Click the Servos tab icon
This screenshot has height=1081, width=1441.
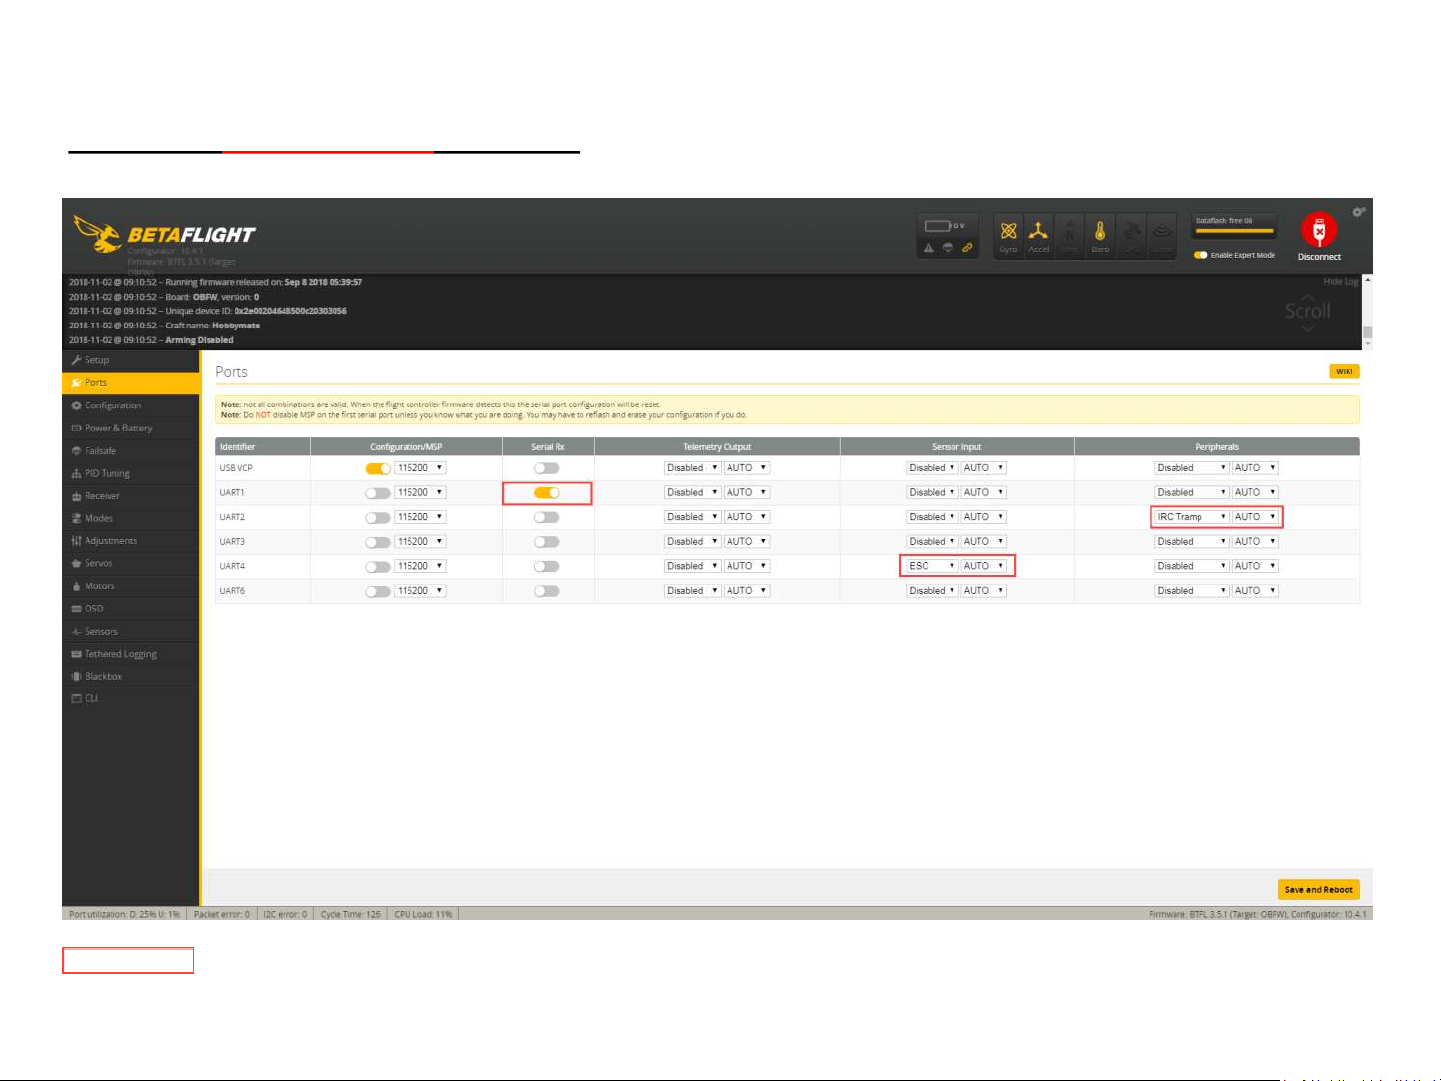pos(76,563)
